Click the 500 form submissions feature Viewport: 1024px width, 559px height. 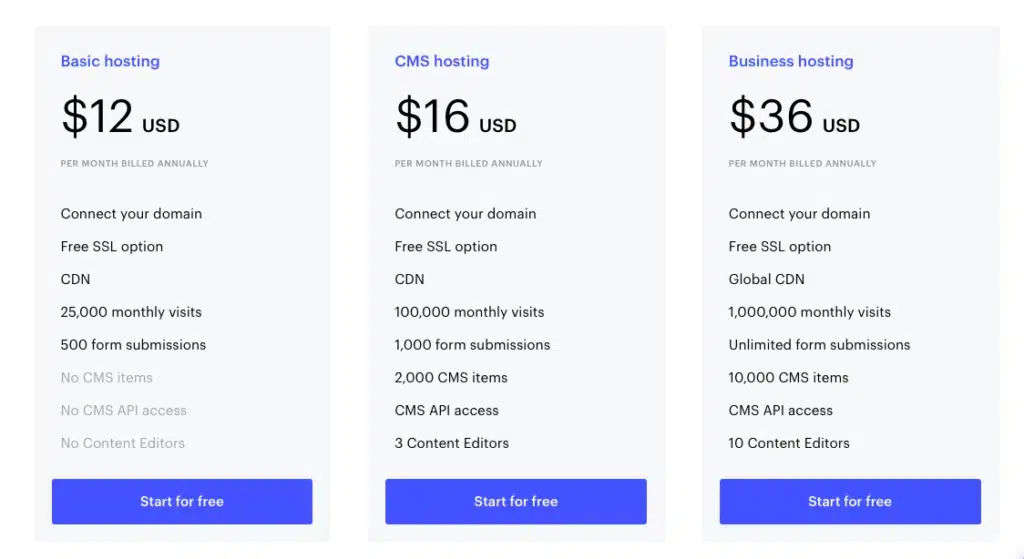pos(133,345)
